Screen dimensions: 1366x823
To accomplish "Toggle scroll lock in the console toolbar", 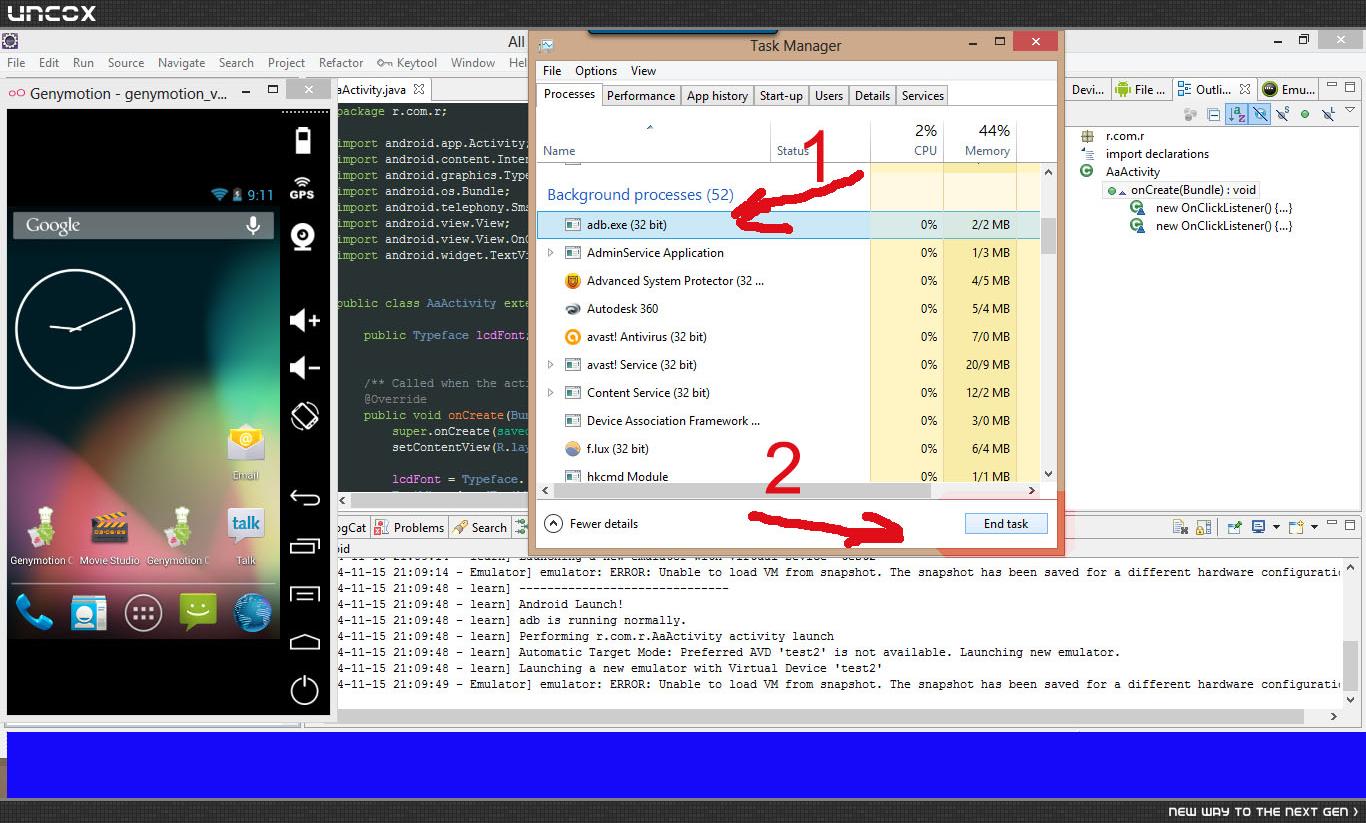I will click(x=1204, y=527).
